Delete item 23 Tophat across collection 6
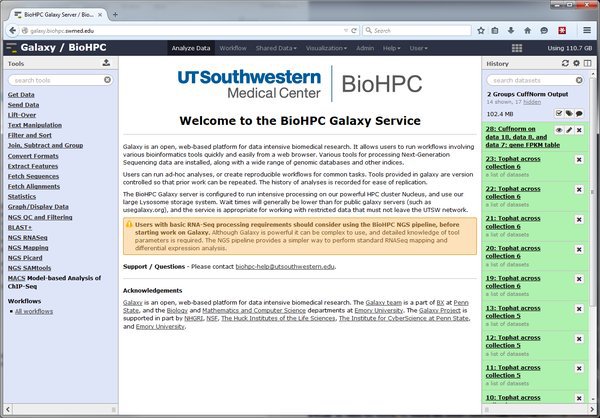This screenshot has height=418, width=600. click(579, 160)
